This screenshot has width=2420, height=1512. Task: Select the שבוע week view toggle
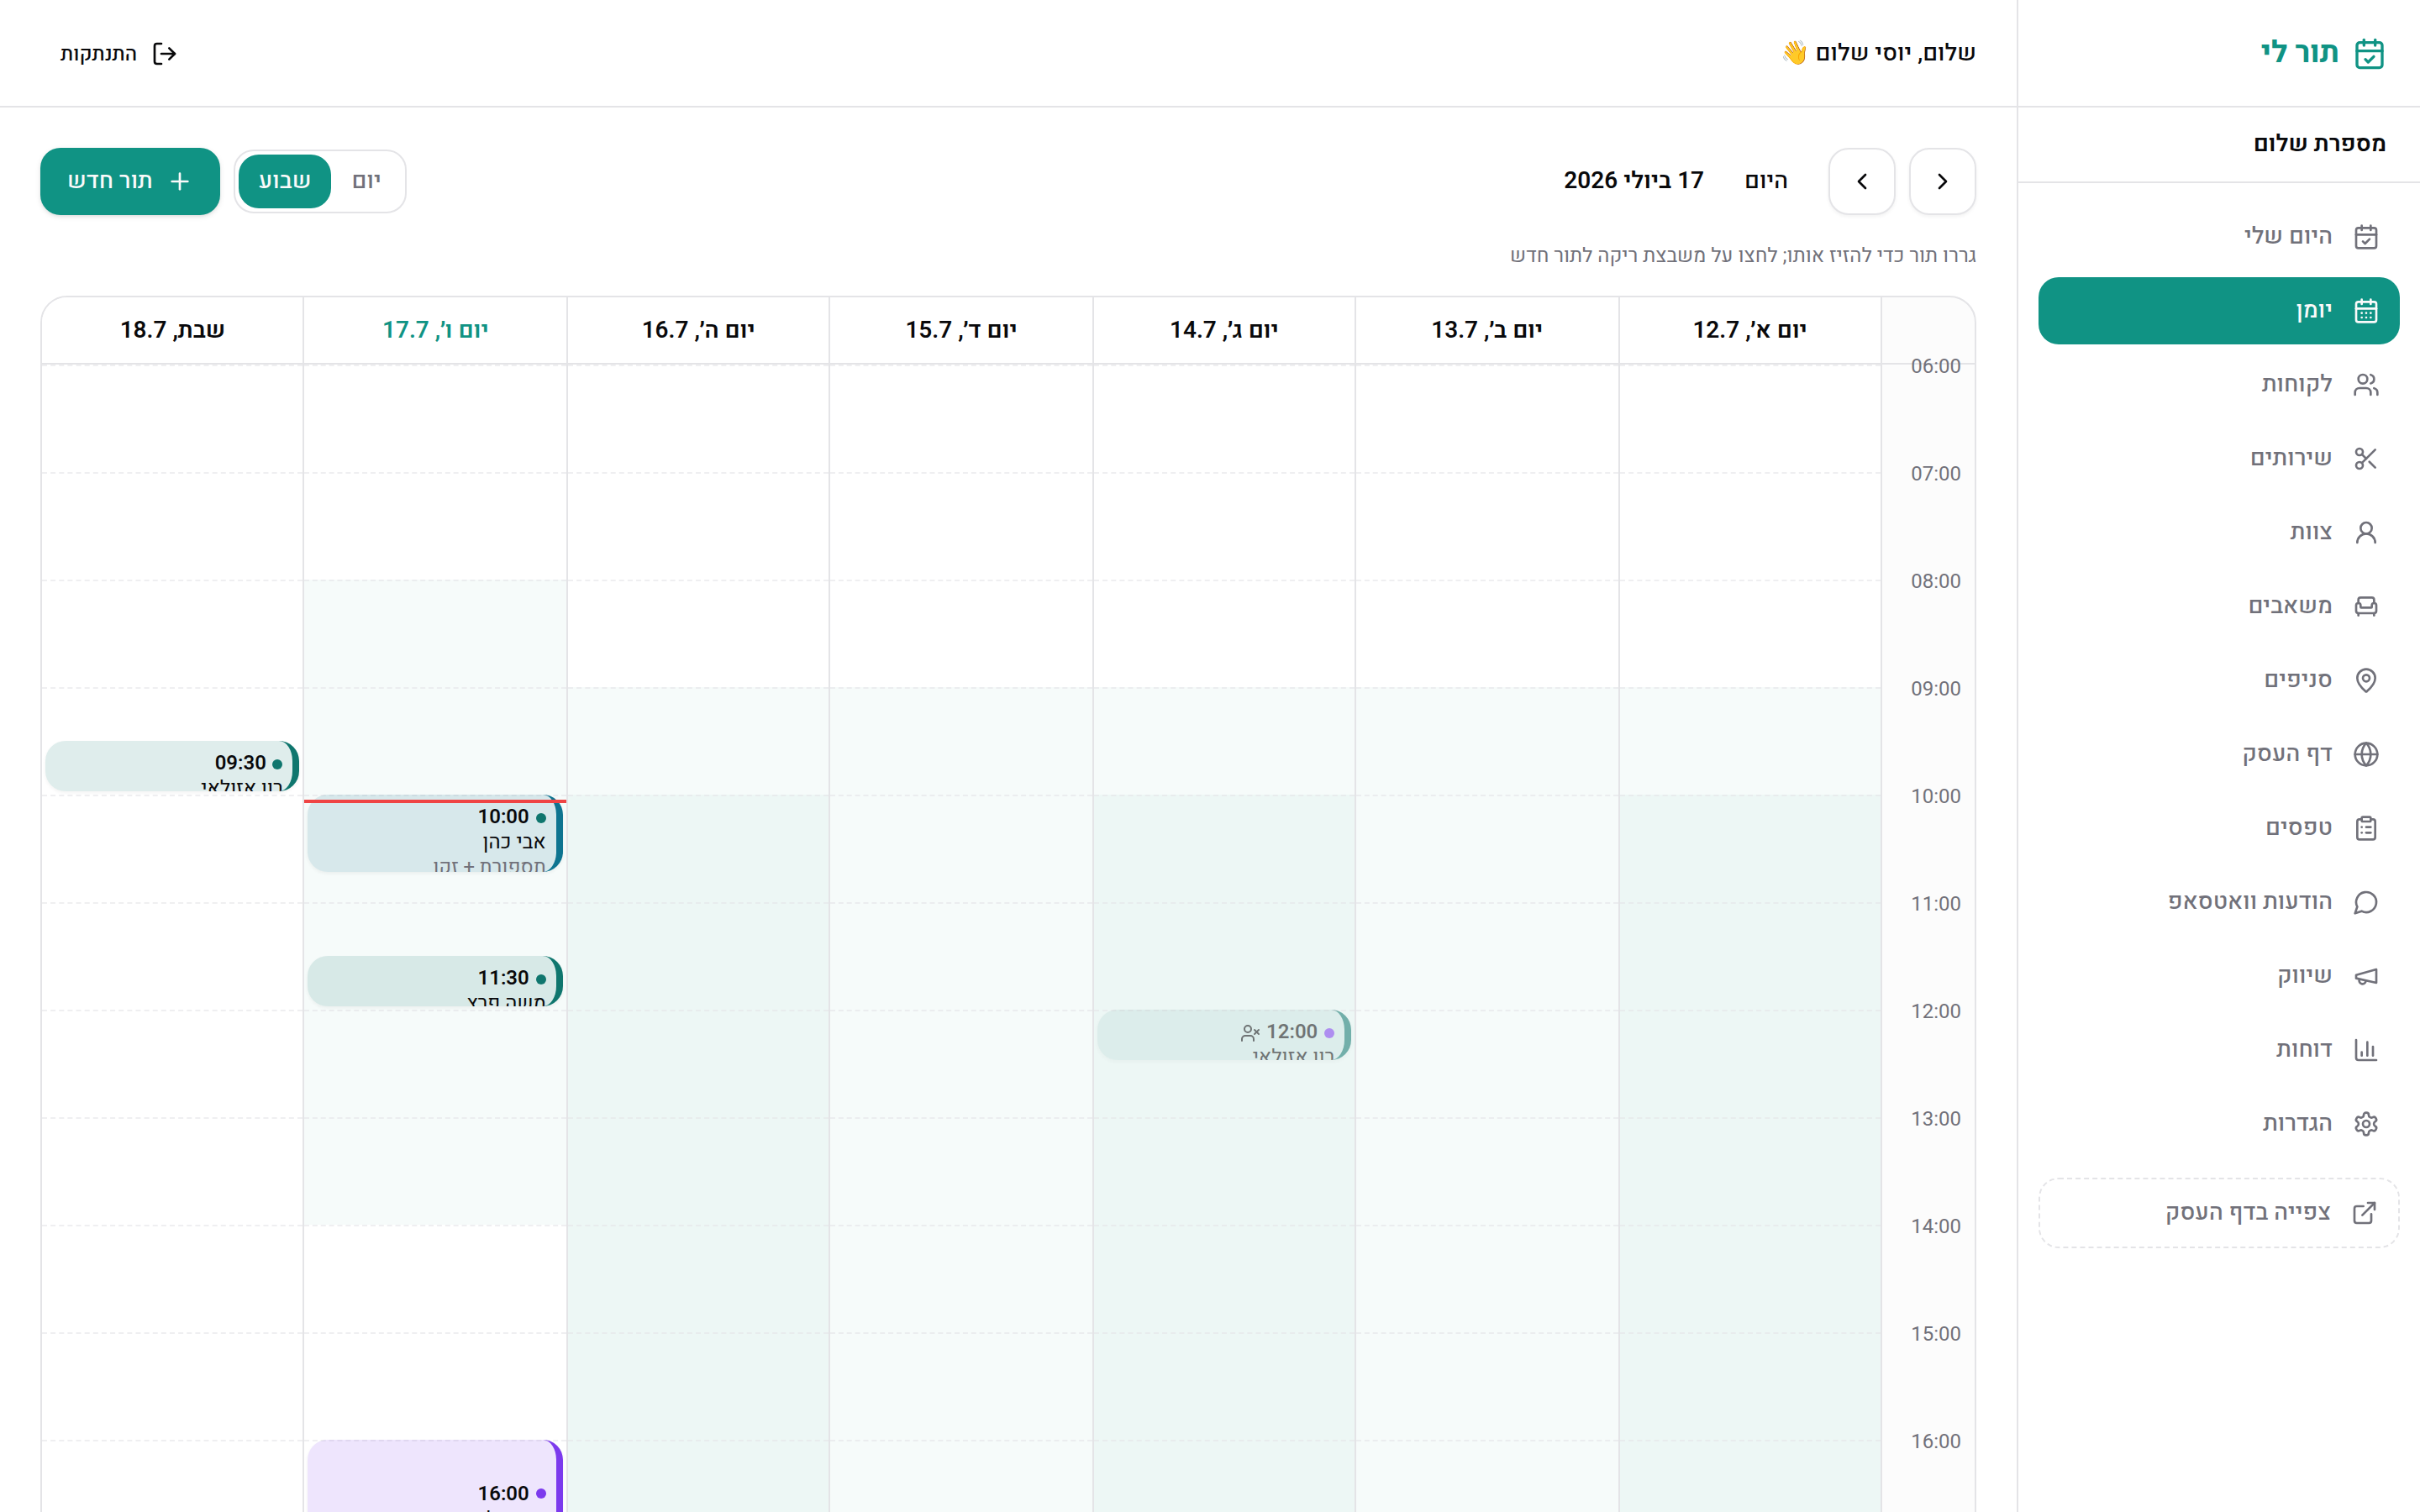(284, 181)
